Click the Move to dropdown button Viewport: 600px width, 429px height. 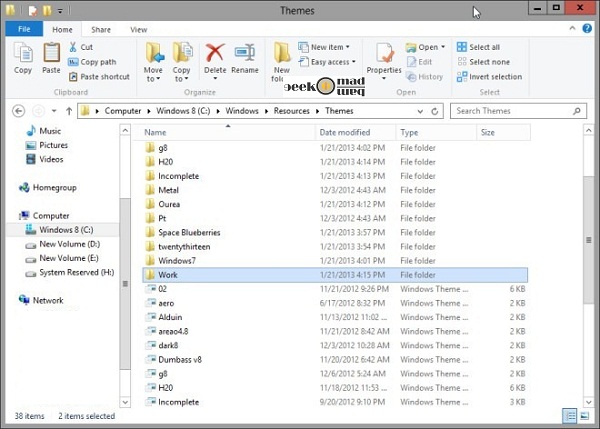coord(153,75)
